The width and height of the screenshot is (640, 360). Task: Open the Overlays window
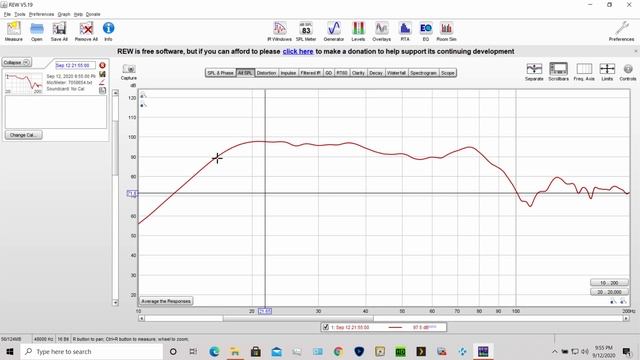(x=382, y=31)
